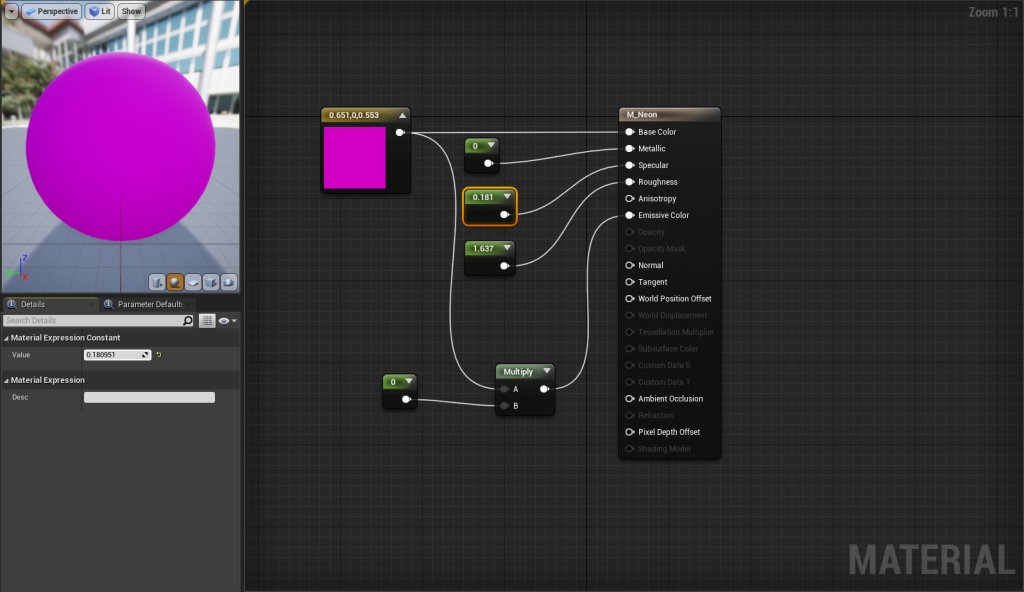This screenshot has height=592, width=1024.
Task: Click the search magnifier in Details
Action: [188, 321]
